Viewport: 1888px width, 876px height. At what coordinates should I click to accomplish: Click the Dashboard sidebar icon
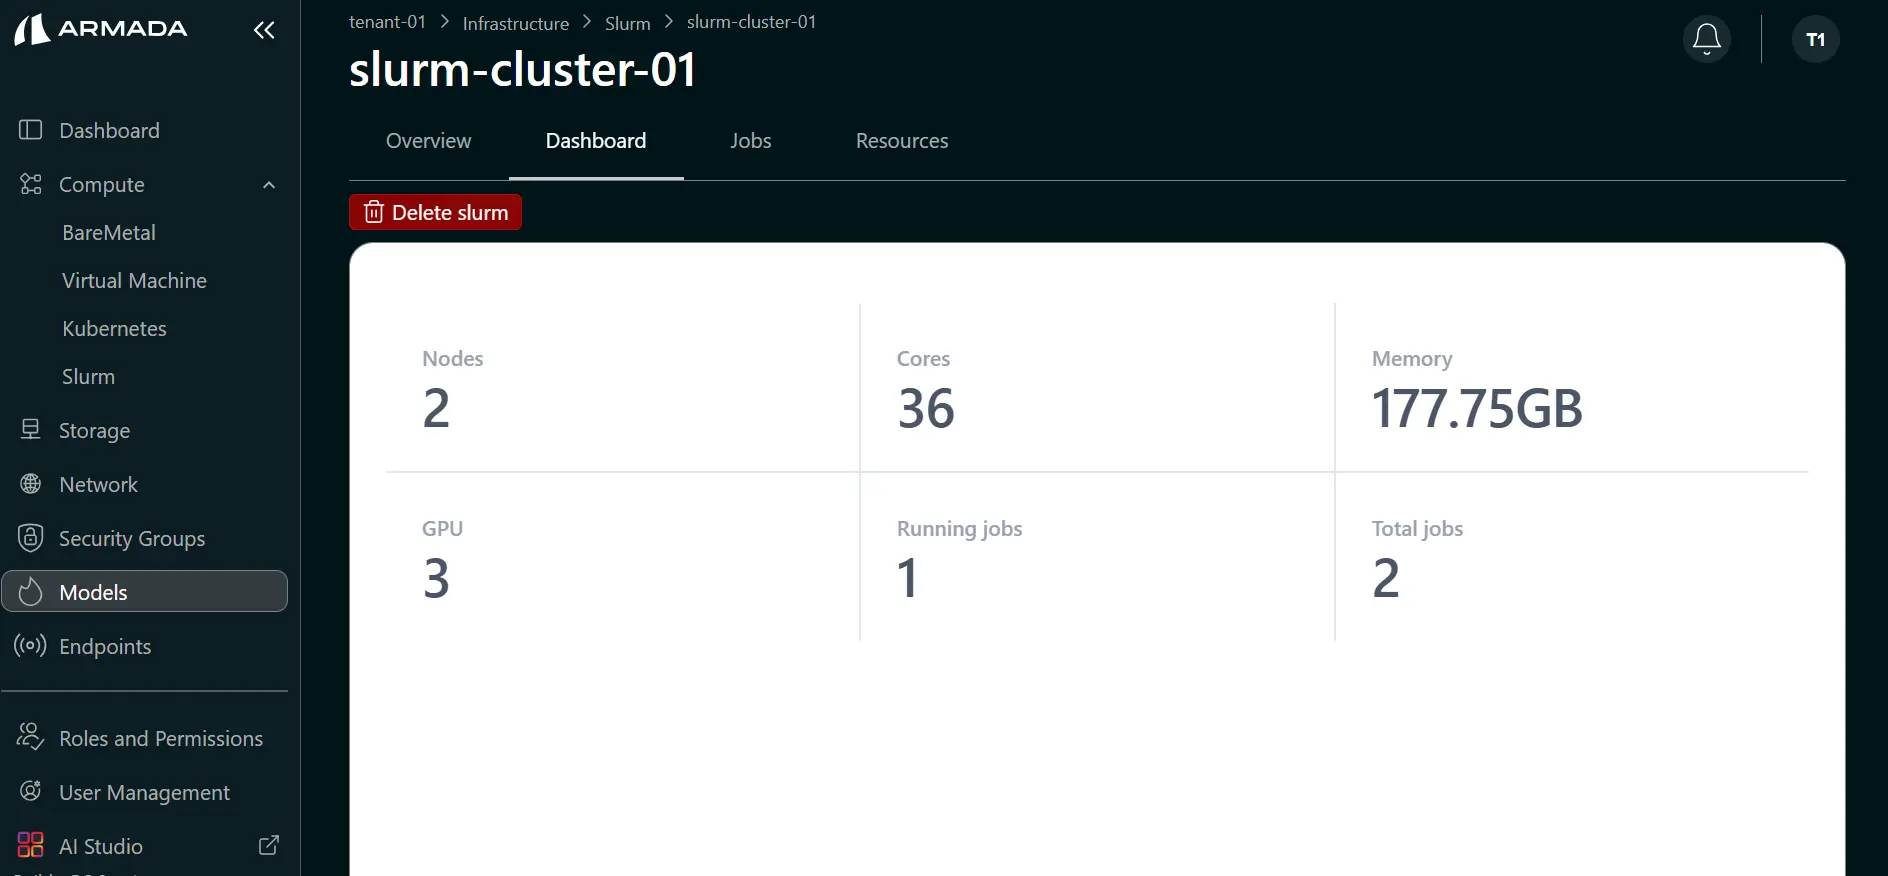click(x=31, y=130)
